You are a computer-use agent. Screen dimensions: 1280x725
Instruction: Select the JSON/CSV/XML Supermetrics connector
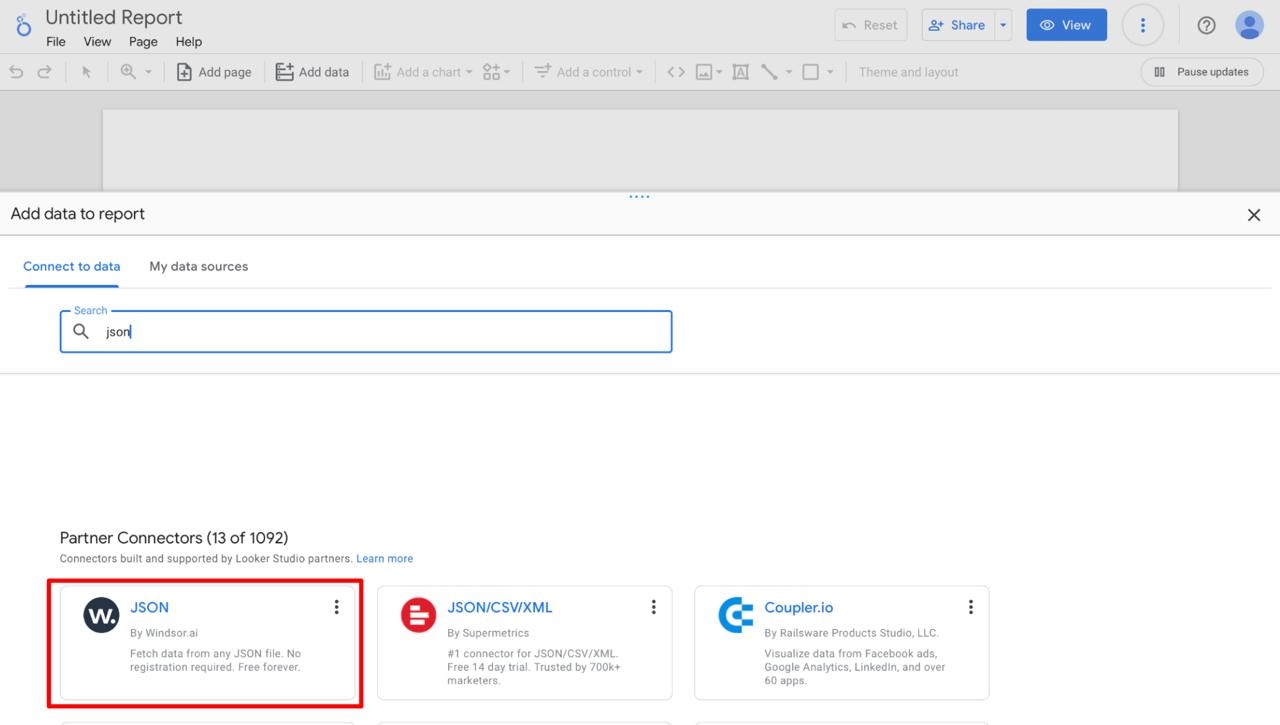coord(525,643)
